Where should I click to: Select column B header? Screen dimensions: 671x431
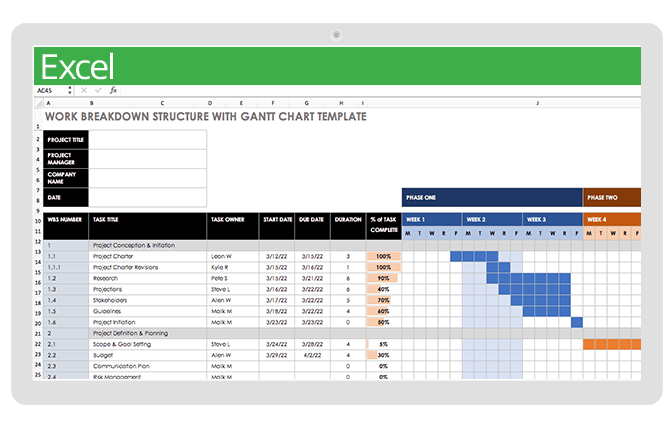point(91,103)
